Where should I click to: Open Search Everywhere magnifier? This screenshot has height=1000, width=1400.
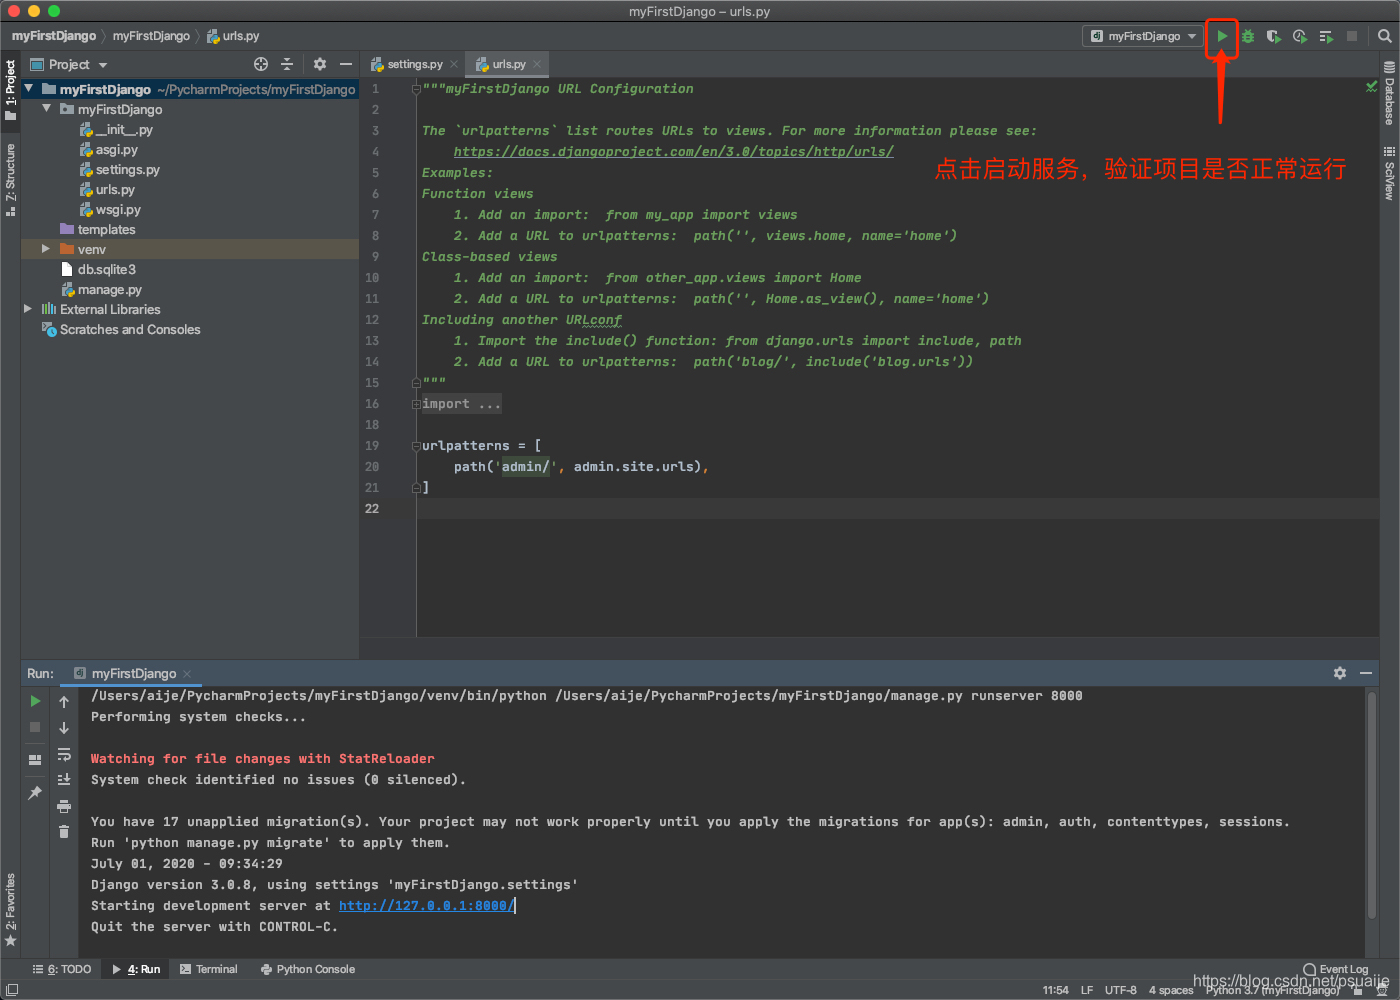[1384, 36]
